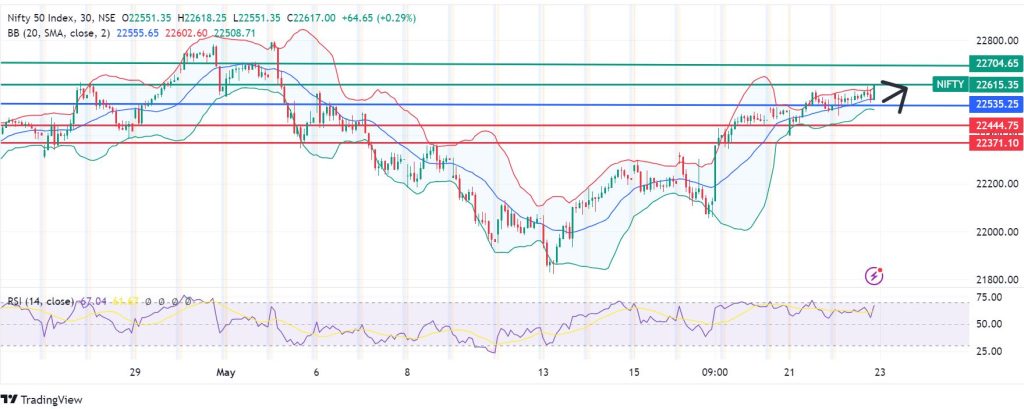
Task: Click the red BB upper value 22602.60
Action: (x=186, y=33)
